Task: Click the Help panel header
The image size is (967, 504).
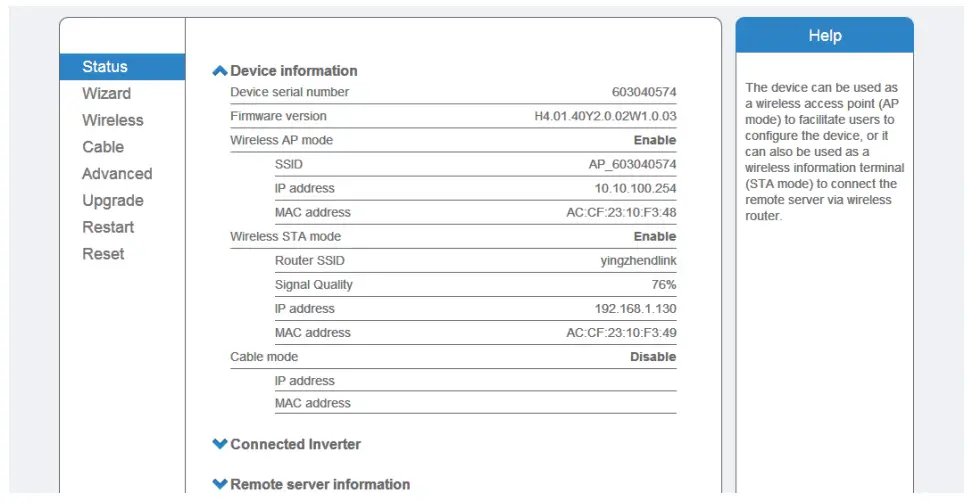Action: pyautogui.click(x=824, y=36)
